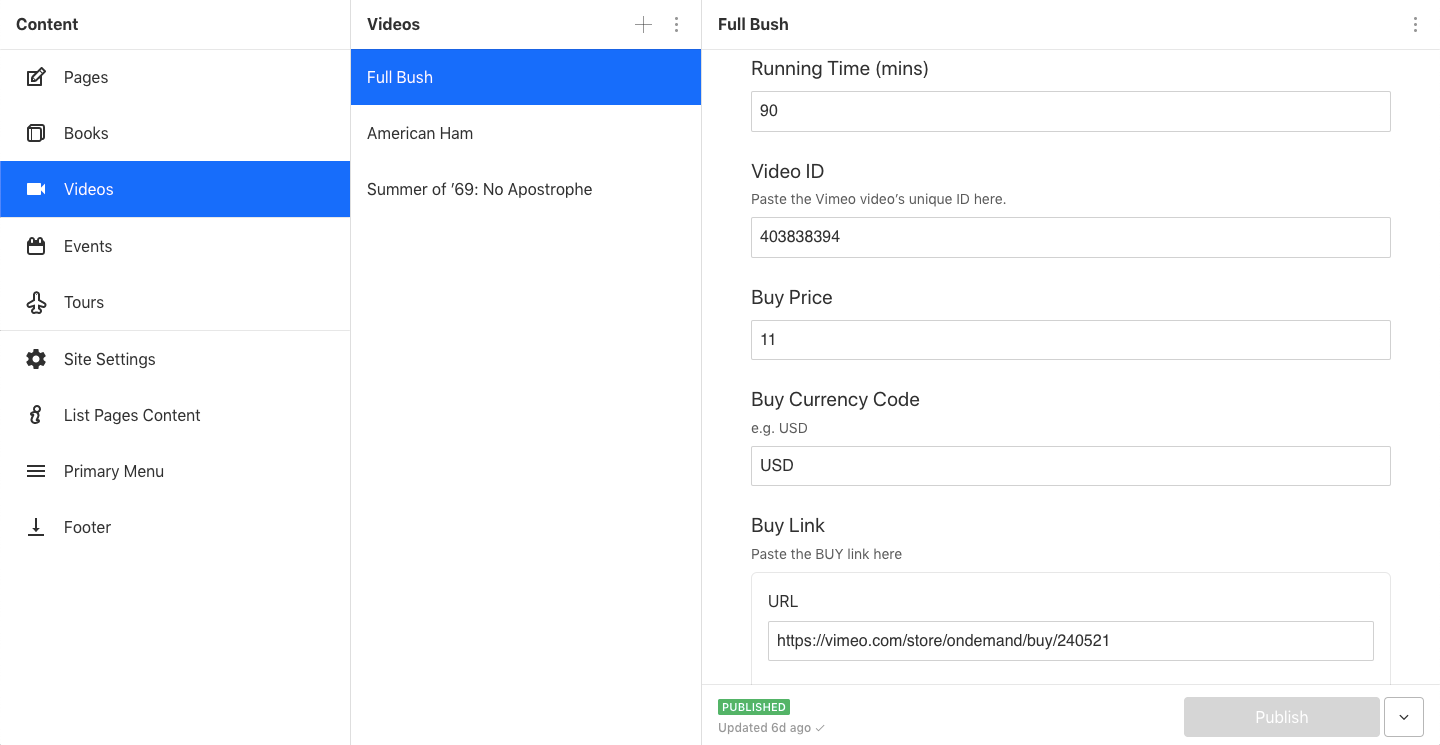Screen dimensions: 1440x745
Task: Click the Content panel heading
Action: point(47,24)
